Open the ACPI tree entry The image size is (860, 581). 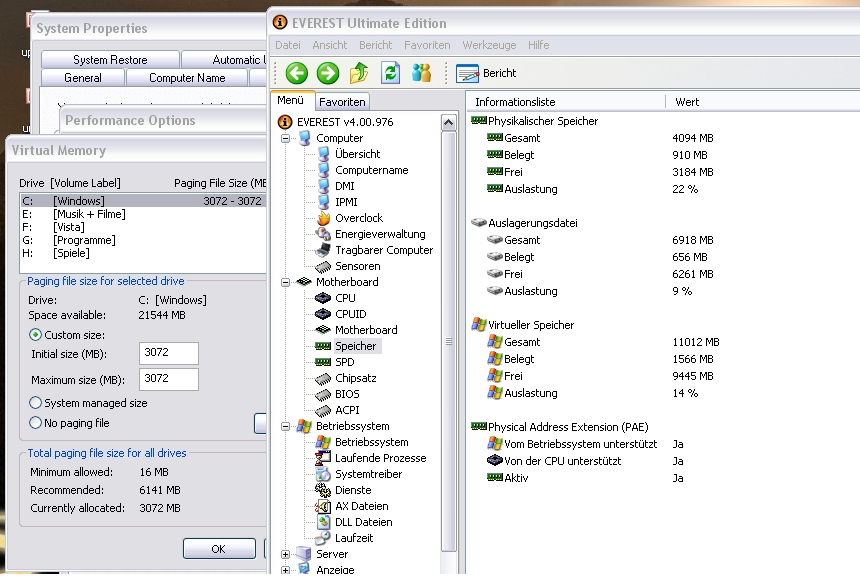[x=347, y=410]
